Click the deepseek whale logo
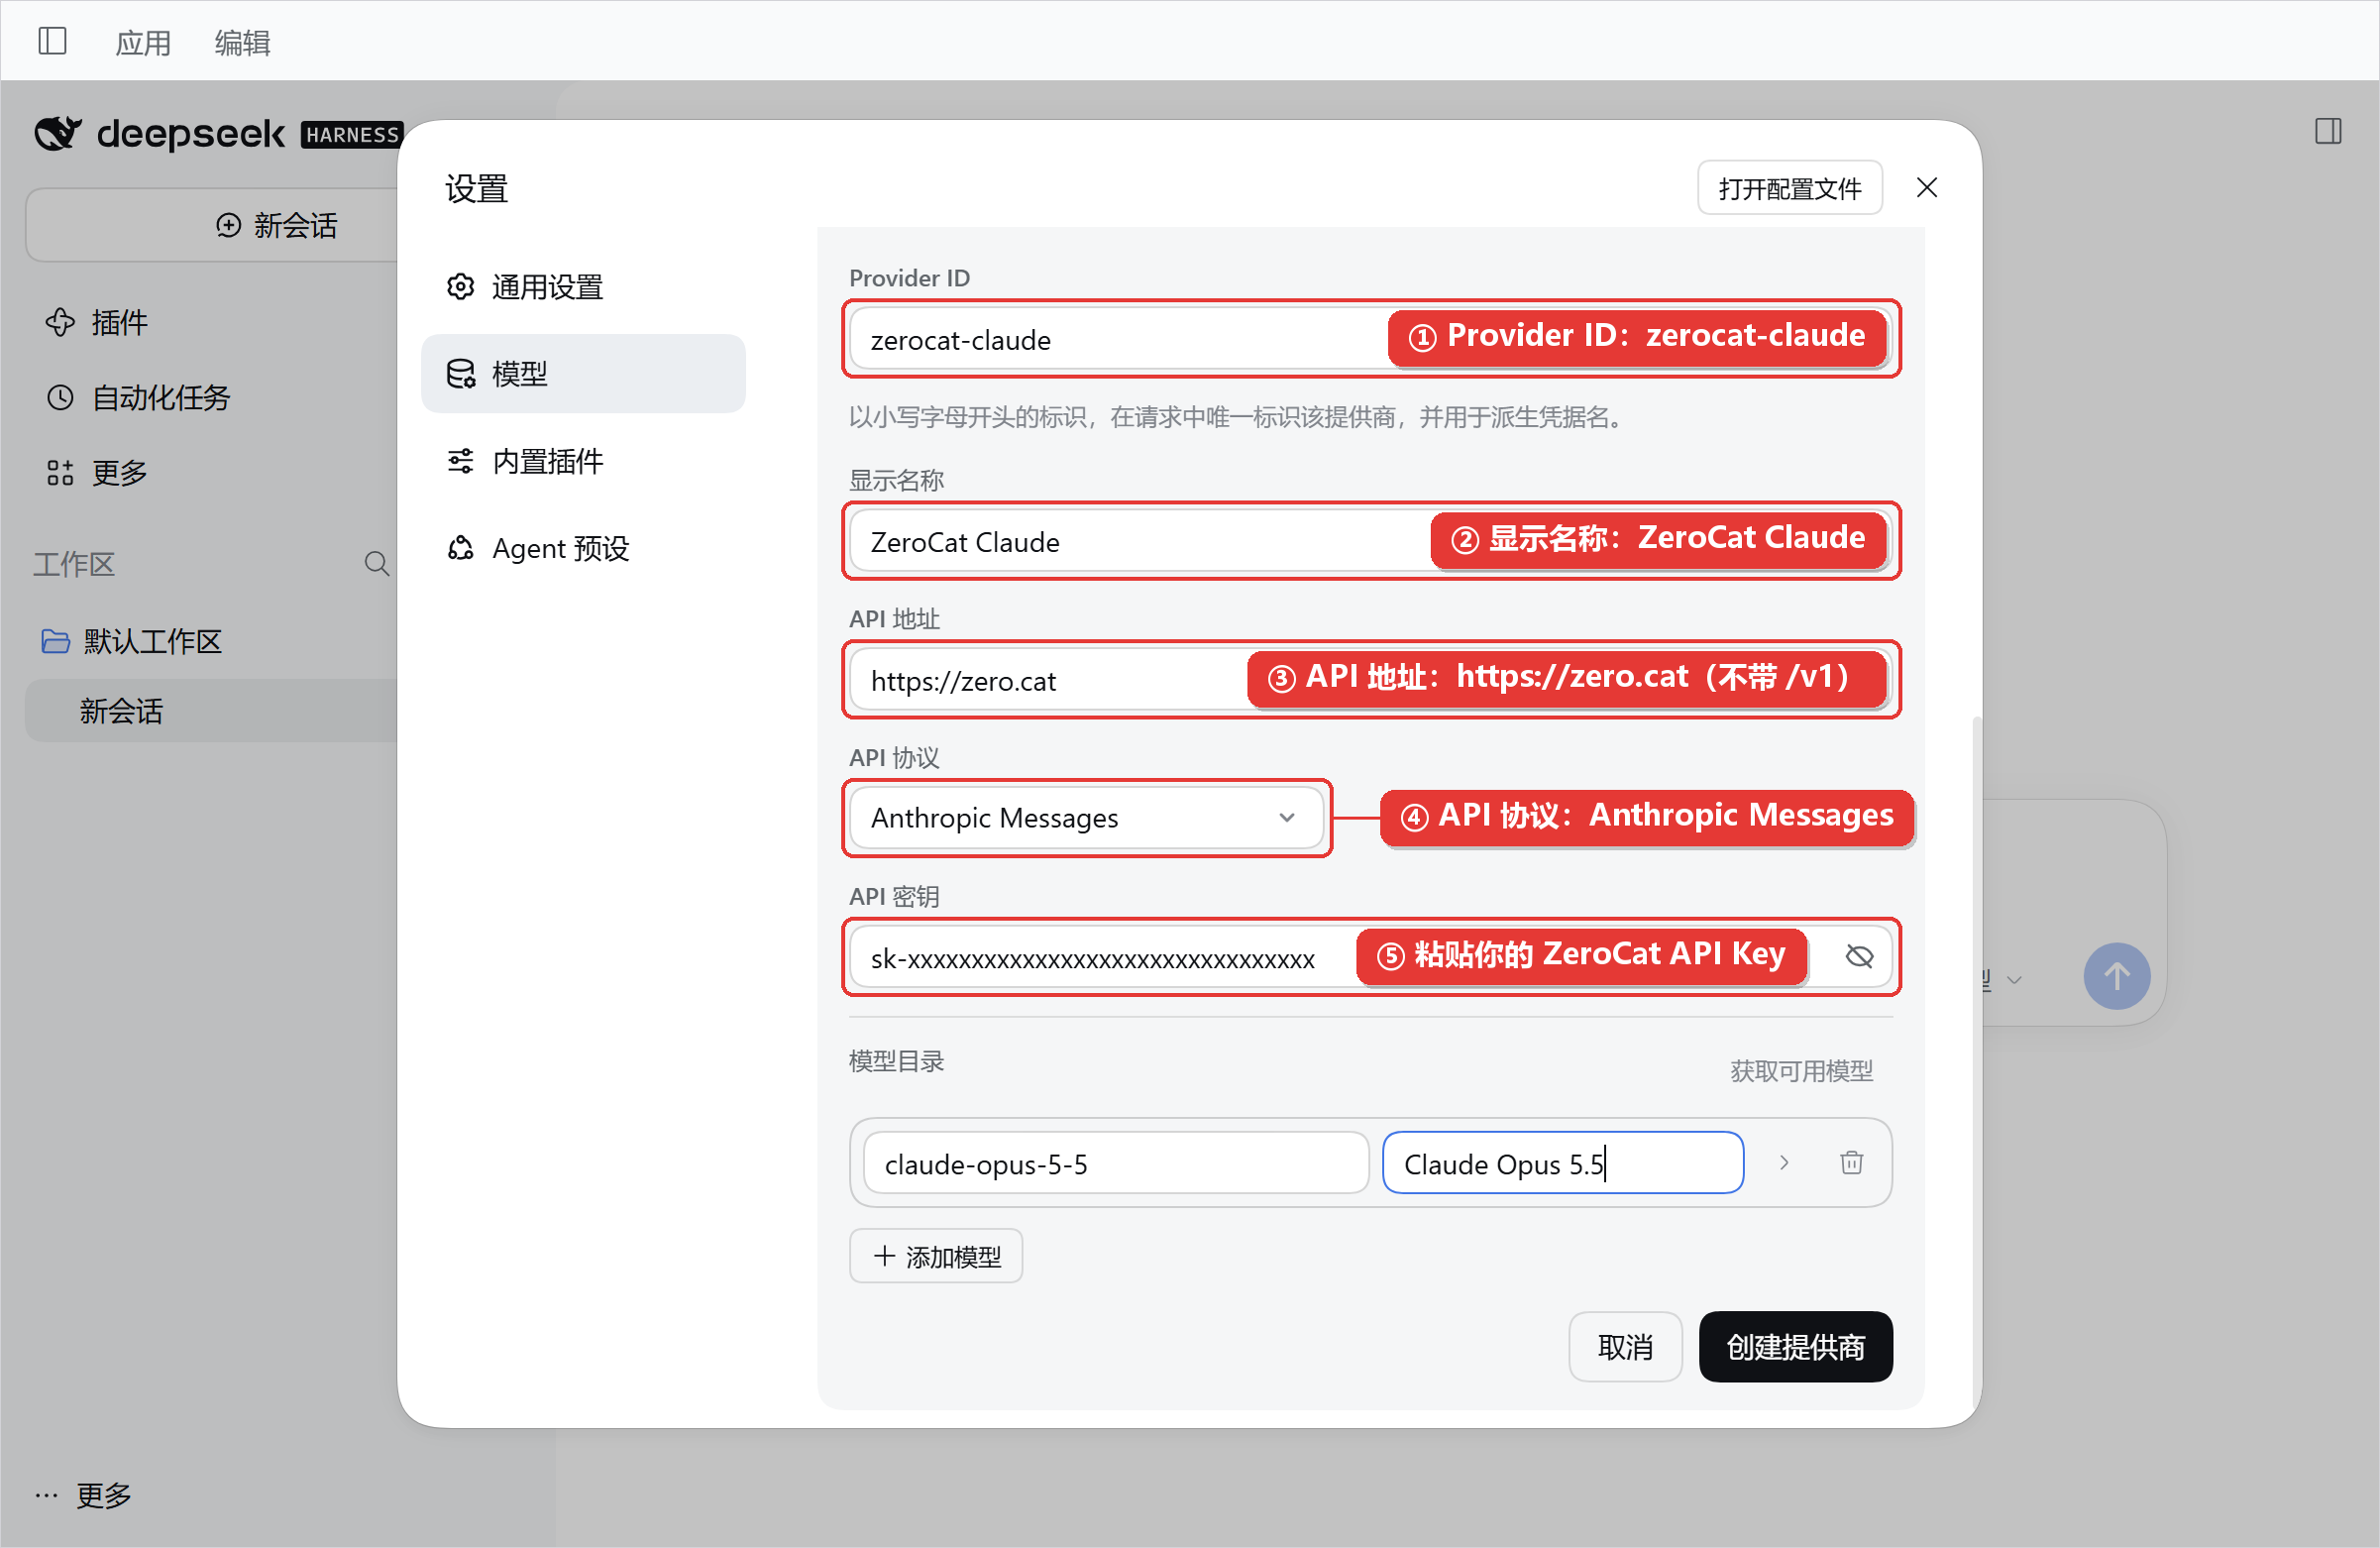2380x1548 pixels. coord(58,133)
